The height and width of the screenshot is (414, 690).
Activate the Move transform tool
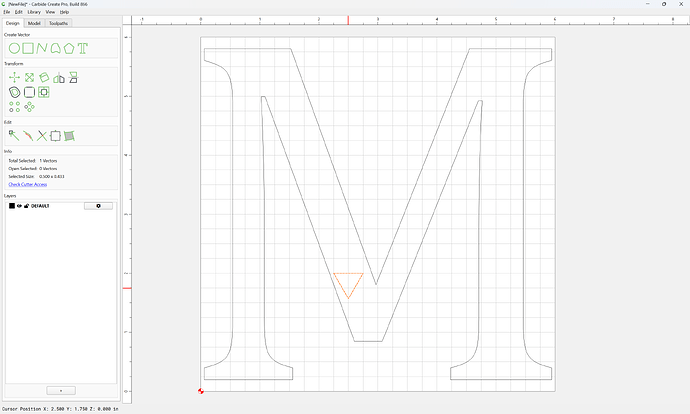pos(15,78)
